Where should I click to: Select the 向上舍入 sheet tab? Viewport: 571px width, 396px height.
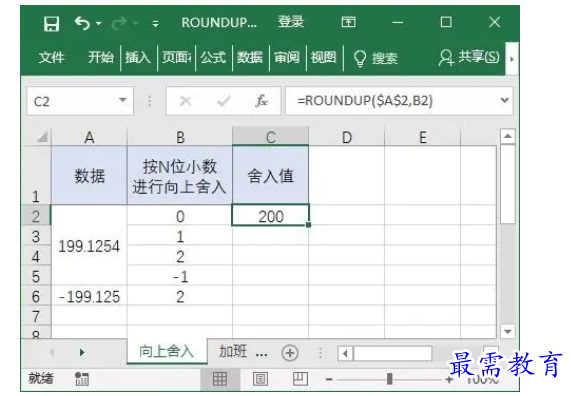166,351
